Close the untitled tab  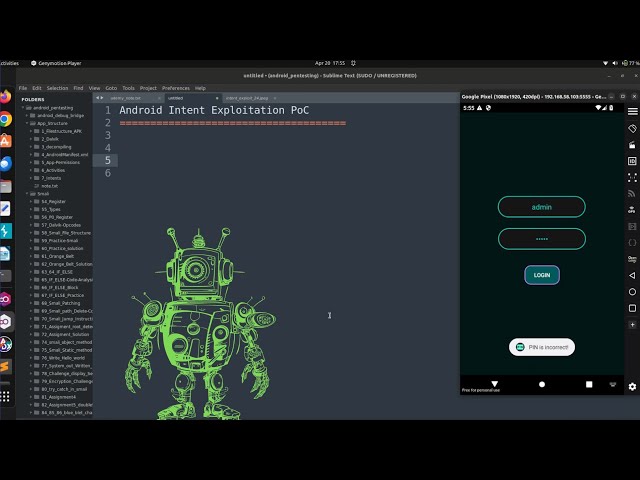[x=217, y=98]
